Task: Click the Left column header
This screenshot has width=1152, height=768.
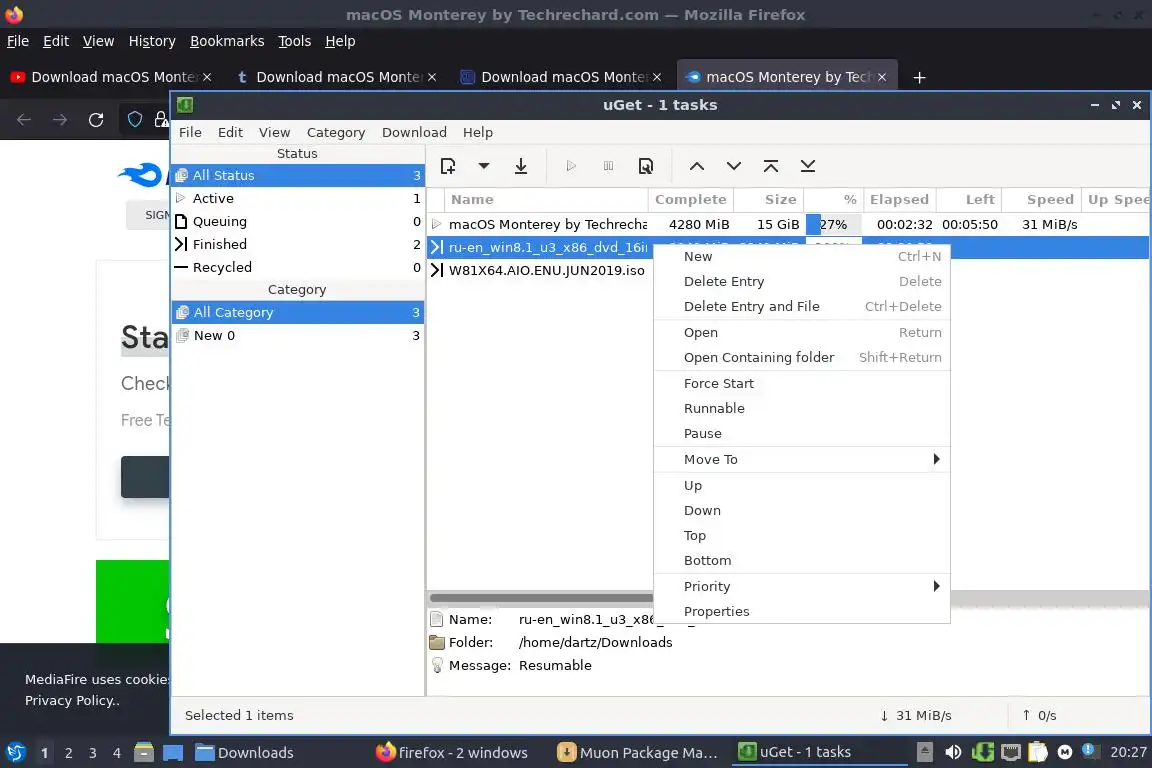Action: tap(969, 199)
